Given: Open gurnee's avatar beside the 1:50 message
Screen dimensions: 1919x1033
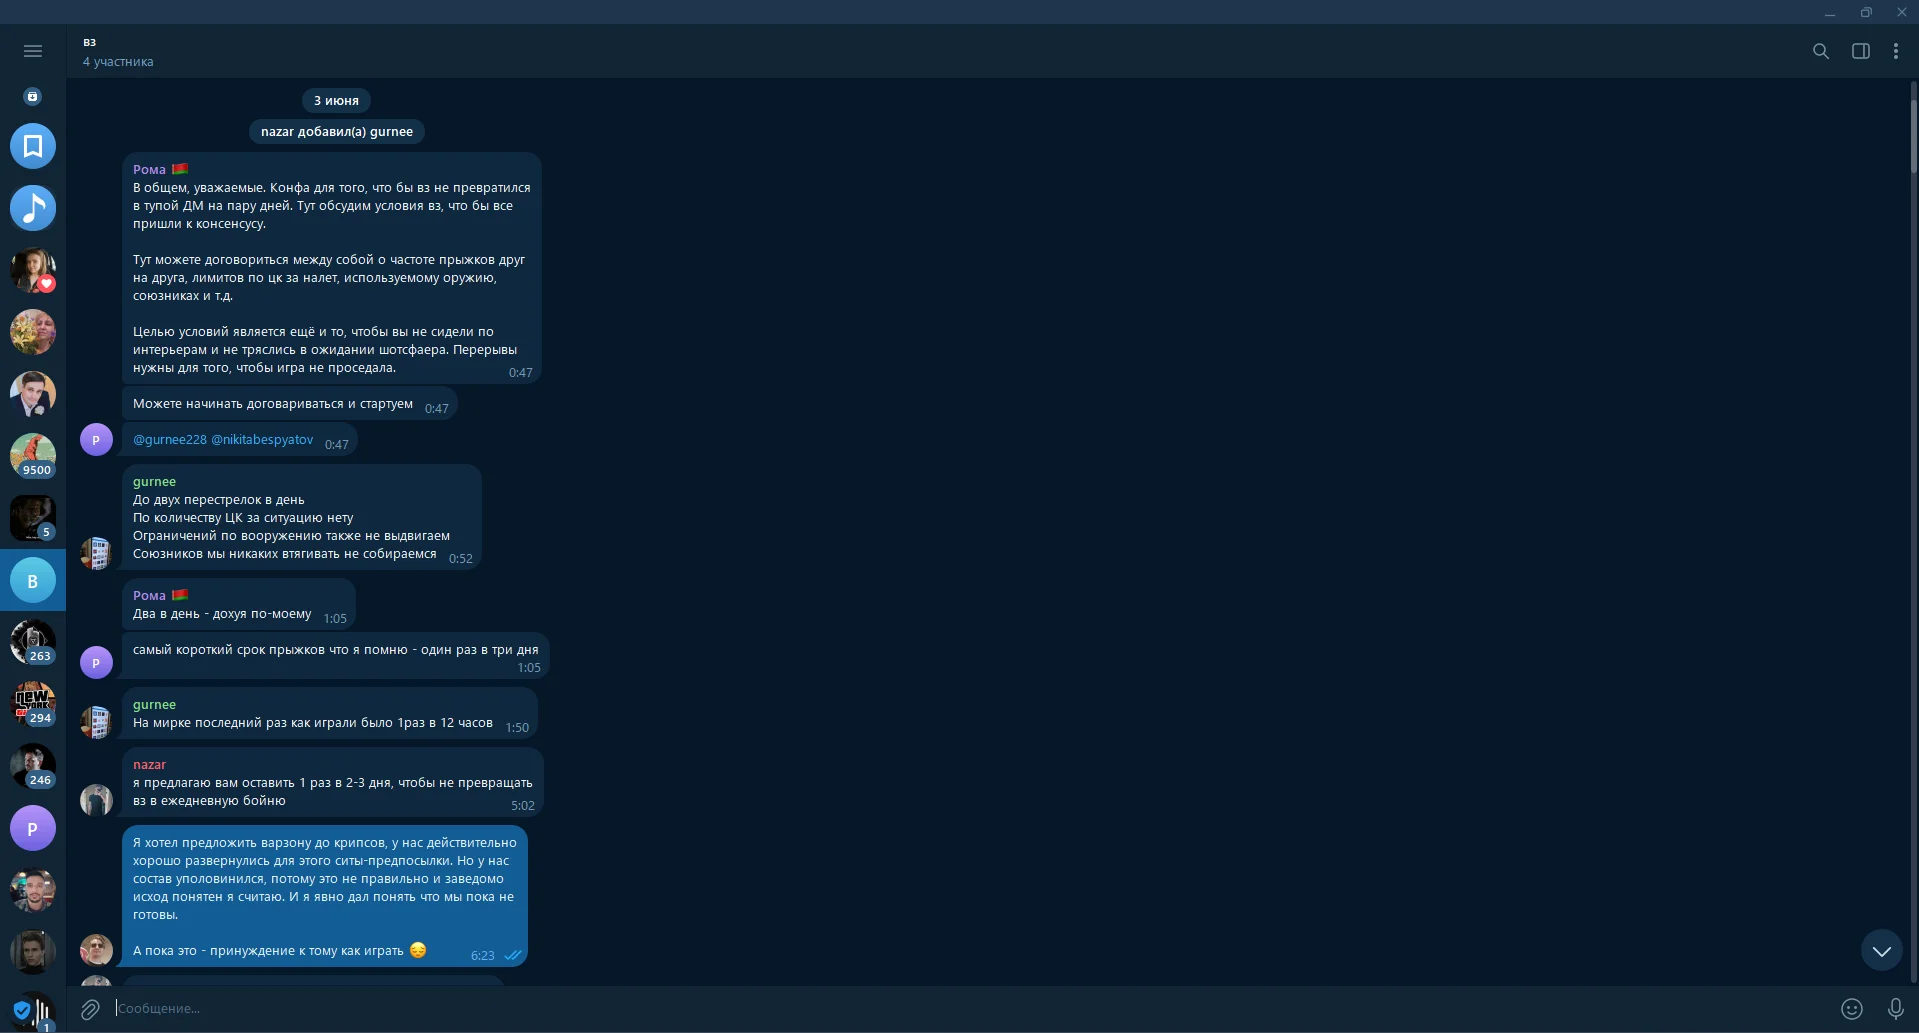Looking at the screenshot, I should (x=96, y=722).
